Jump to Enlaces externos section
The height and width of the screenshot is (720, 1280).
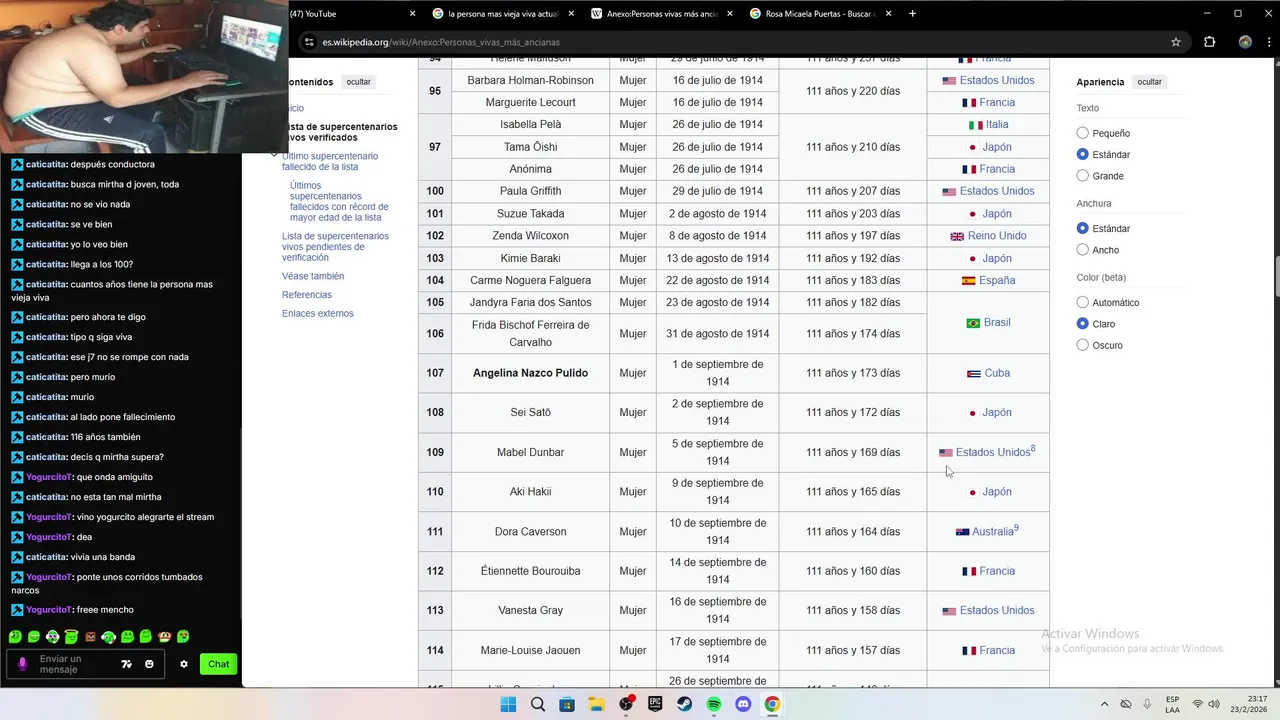tap(318, 314)
